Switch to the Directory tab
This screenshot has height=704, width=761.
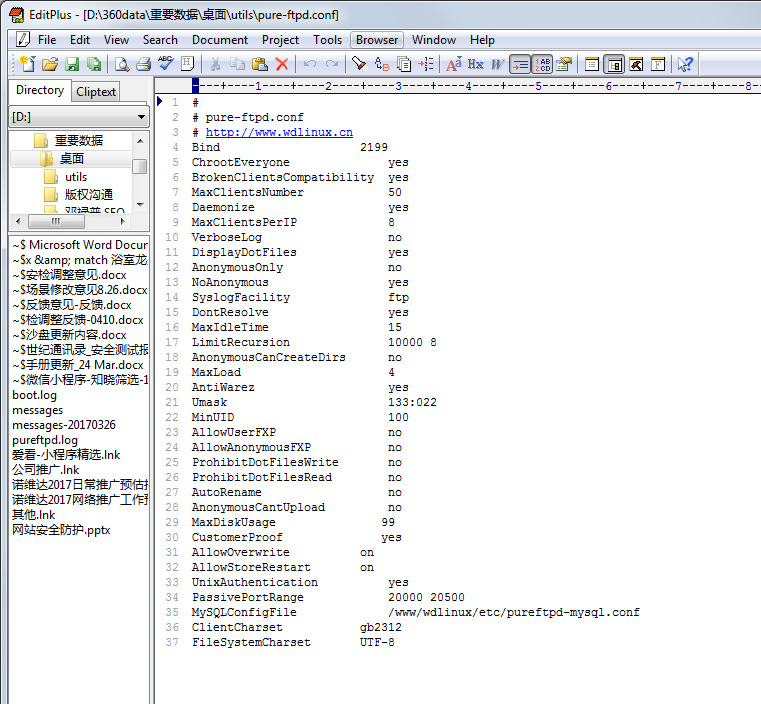40,90
